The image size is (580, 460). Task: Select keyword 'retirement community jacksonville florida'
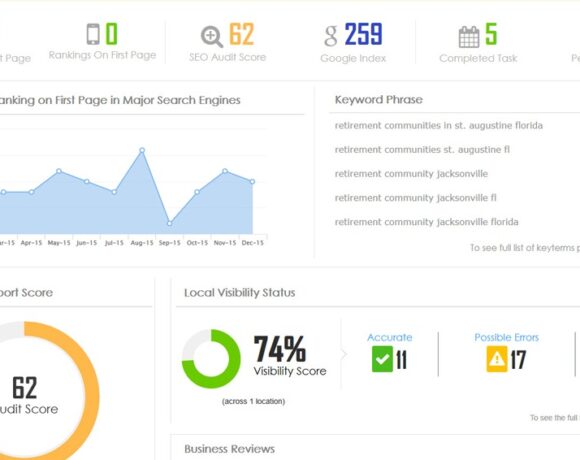[x=426, y=222]
